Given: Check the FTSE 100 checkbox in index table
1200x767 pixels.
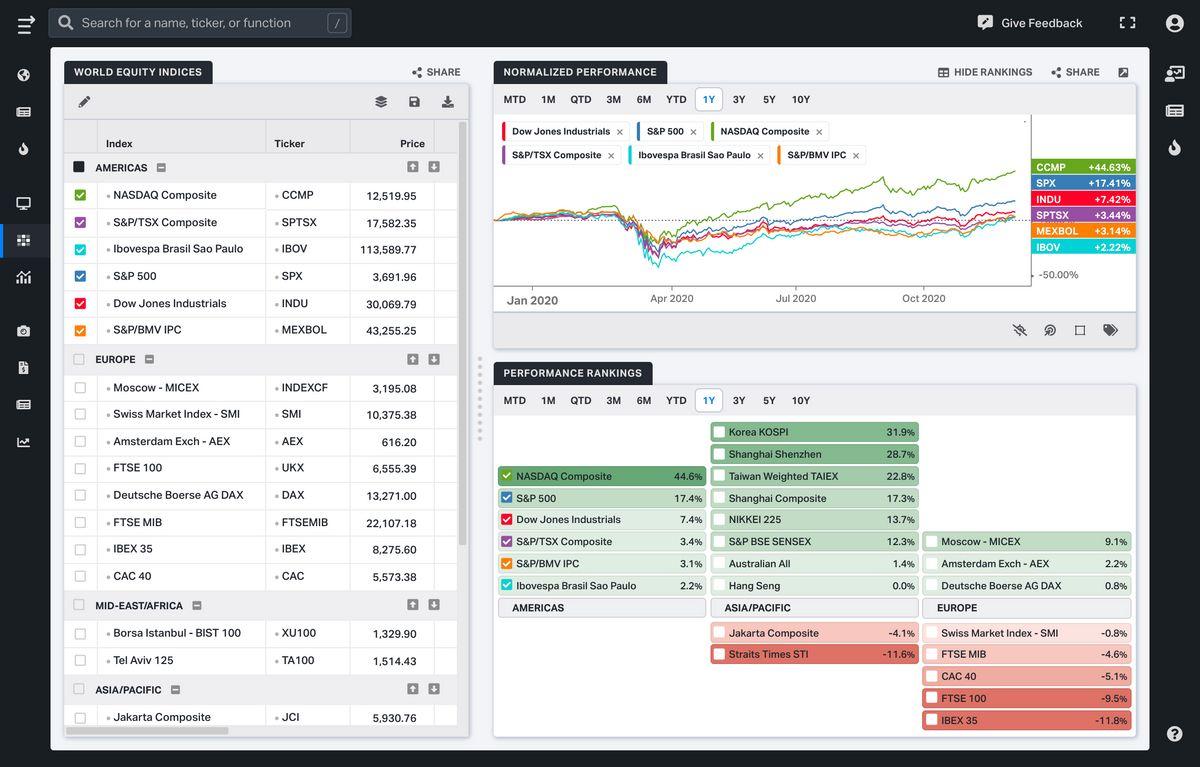Looking at the screenshot, I should tap(80, 468).
